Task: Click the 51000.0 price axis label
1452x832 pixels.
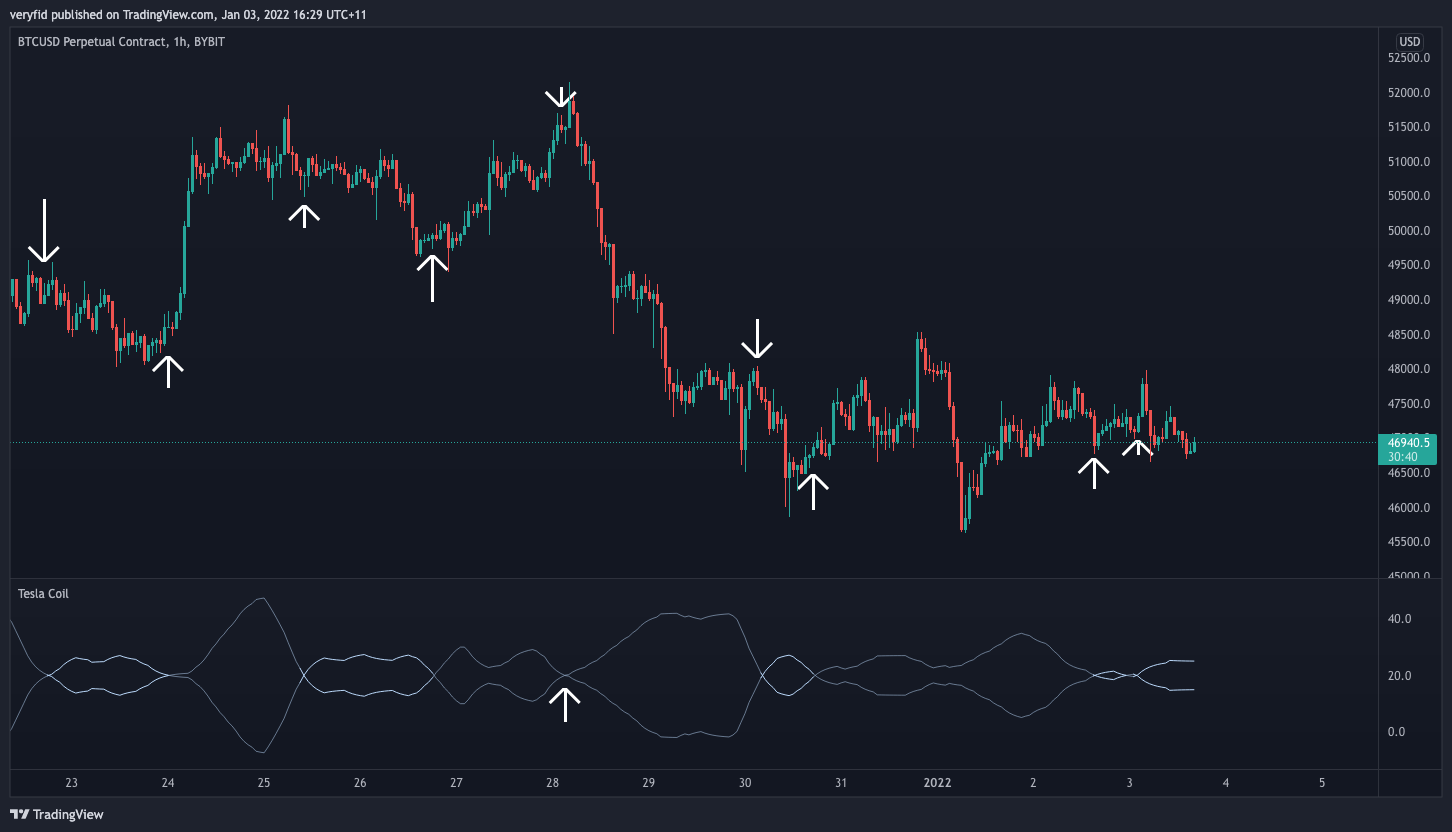Action: (1408, 162)
